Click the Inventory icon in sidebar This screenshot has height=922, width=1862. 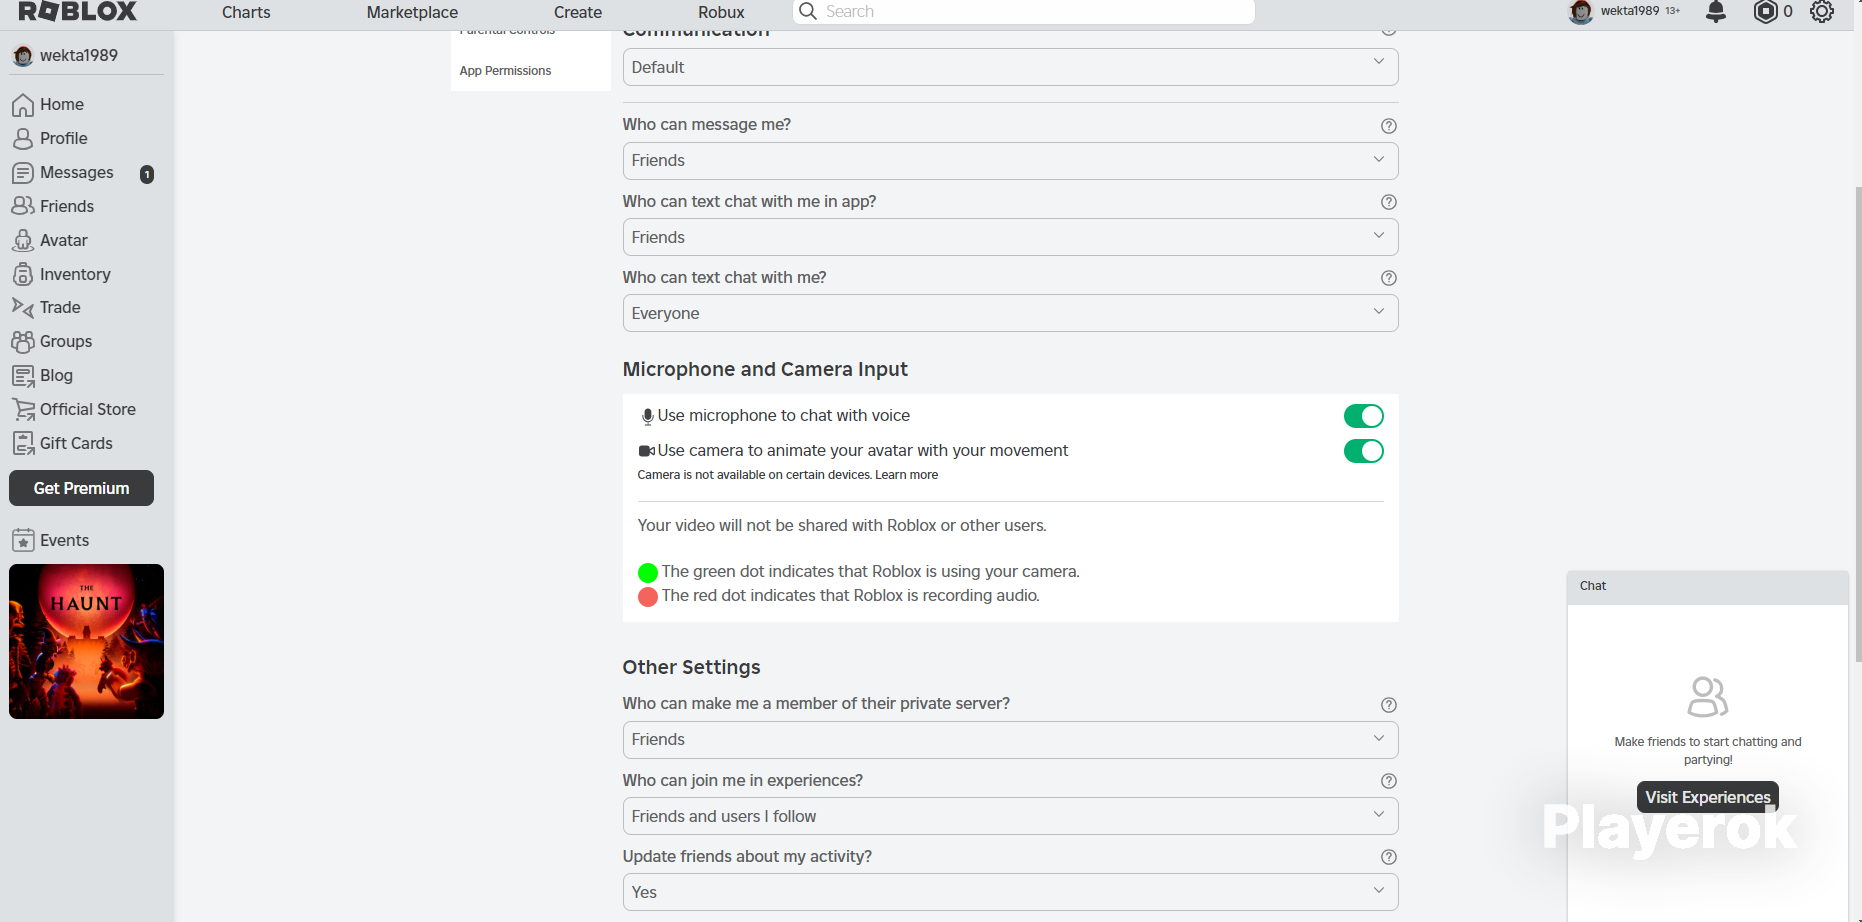[23, 275]
